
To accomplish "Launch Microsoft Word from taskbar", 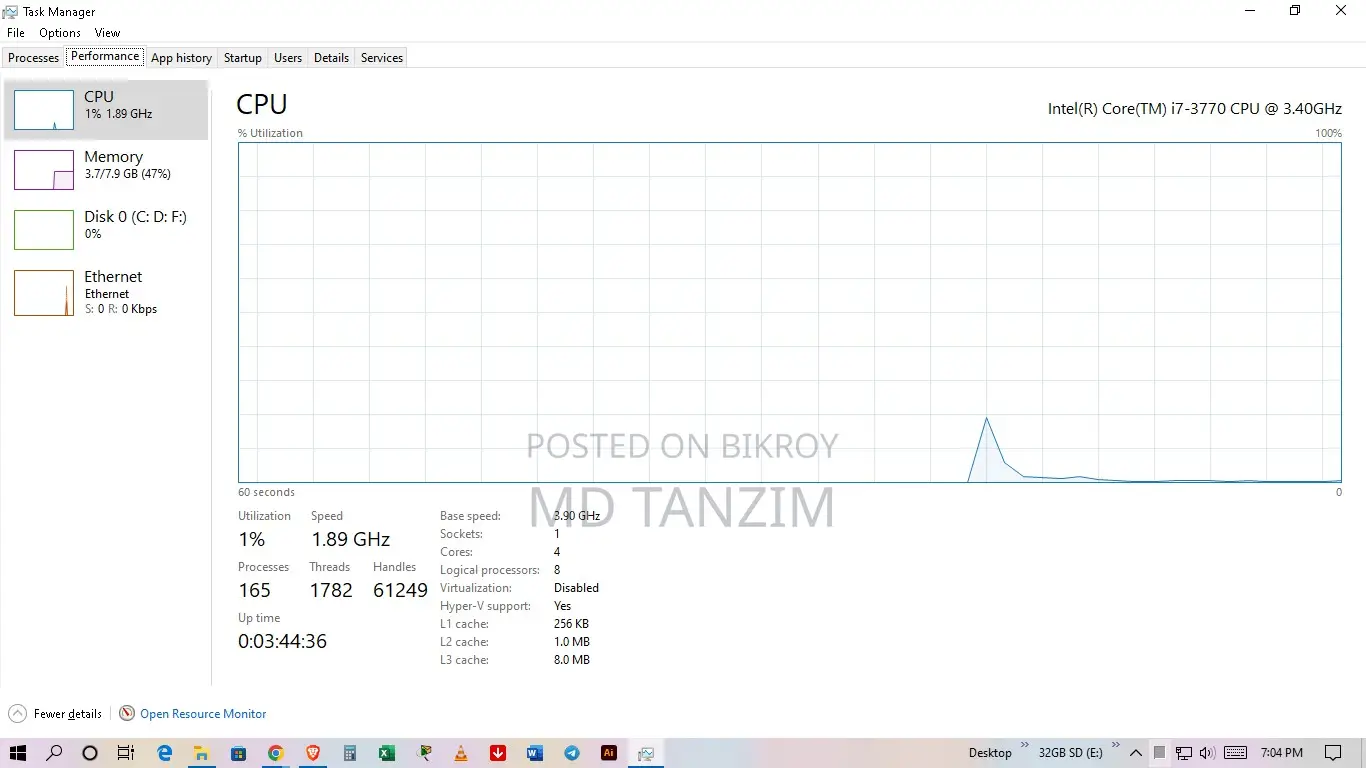I will (x=534, y=753).
